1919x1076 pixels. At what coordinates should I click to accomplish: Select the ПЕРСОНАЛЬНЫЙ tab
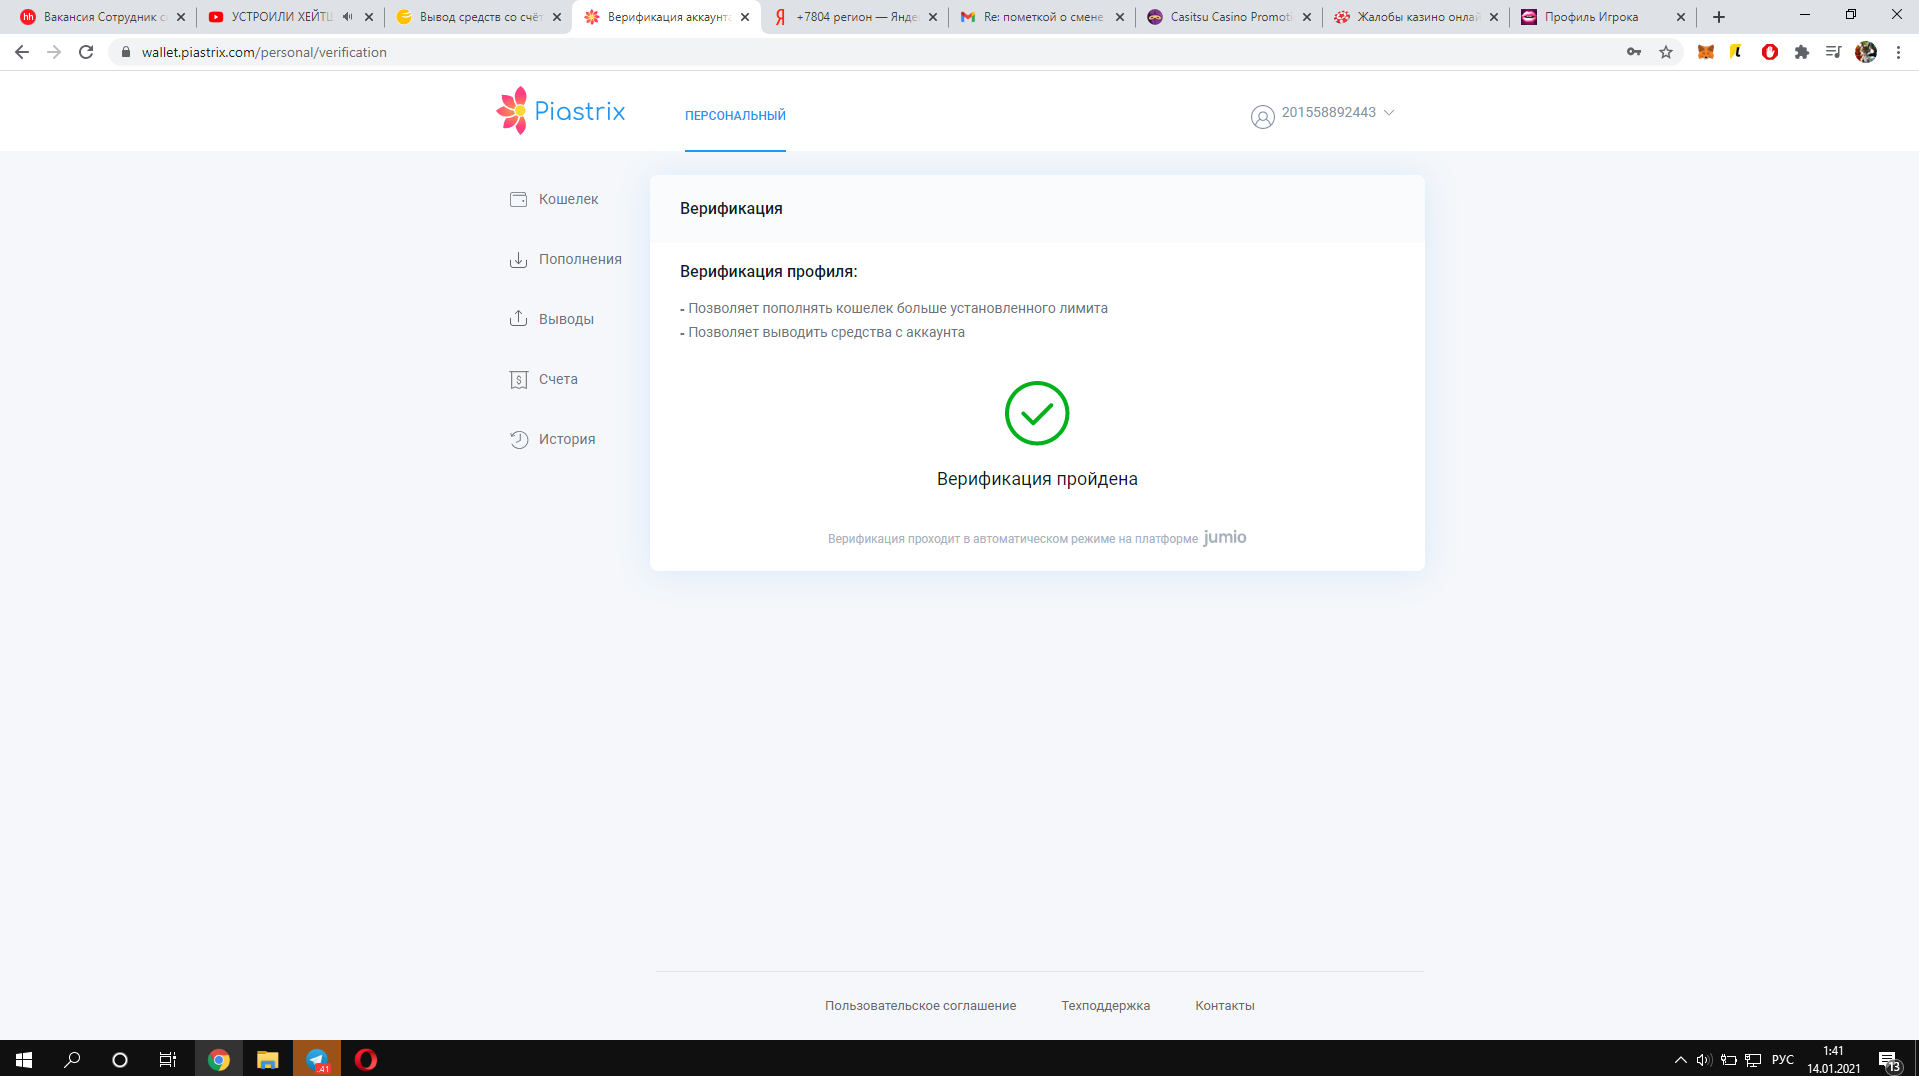pos(735,116)
